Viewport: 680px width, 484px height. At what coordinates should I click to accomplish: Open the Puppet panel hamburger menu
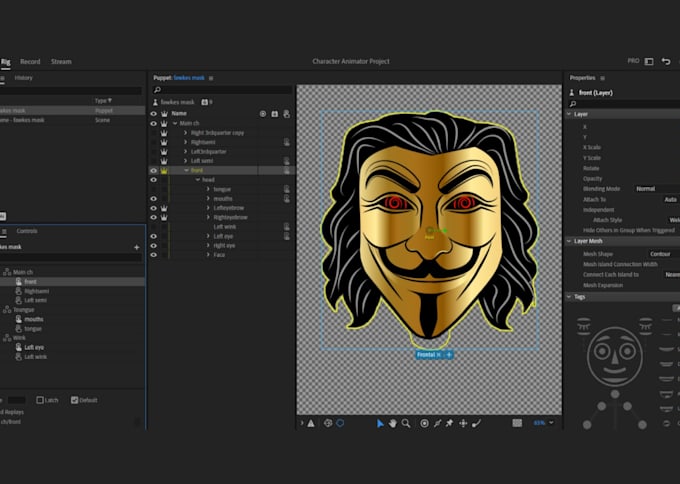[x=211, y=78]
